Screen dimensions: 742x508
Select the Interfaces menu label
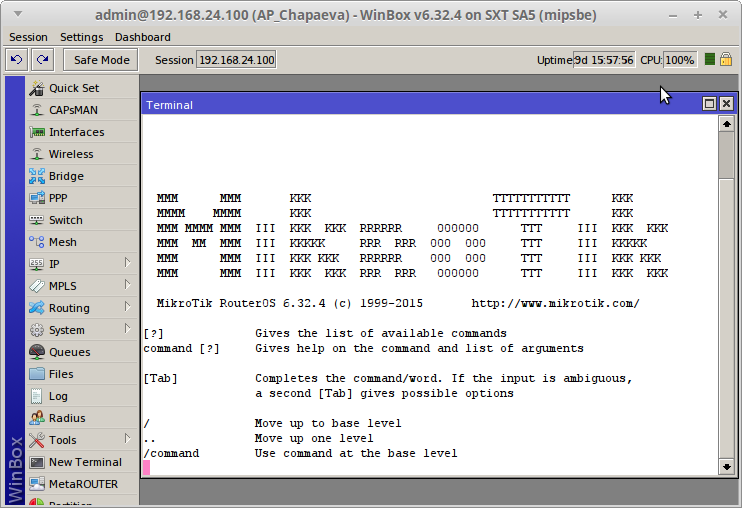point(77,132)
